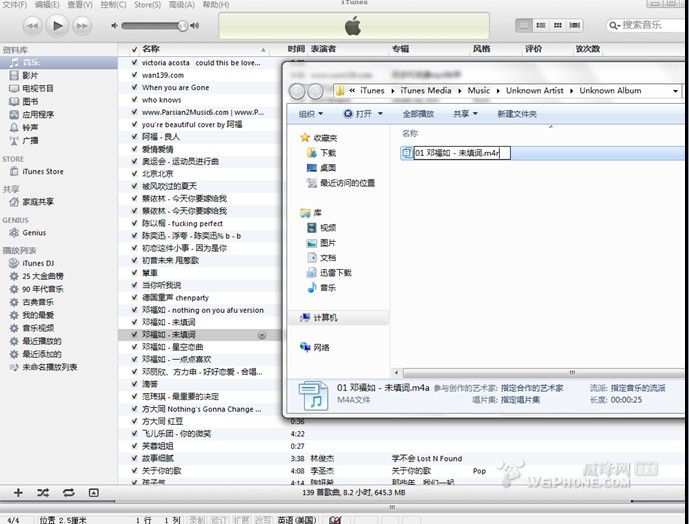Uncheck the song '单車'
This screenshot has height=524, width=689.
[134, 273]
